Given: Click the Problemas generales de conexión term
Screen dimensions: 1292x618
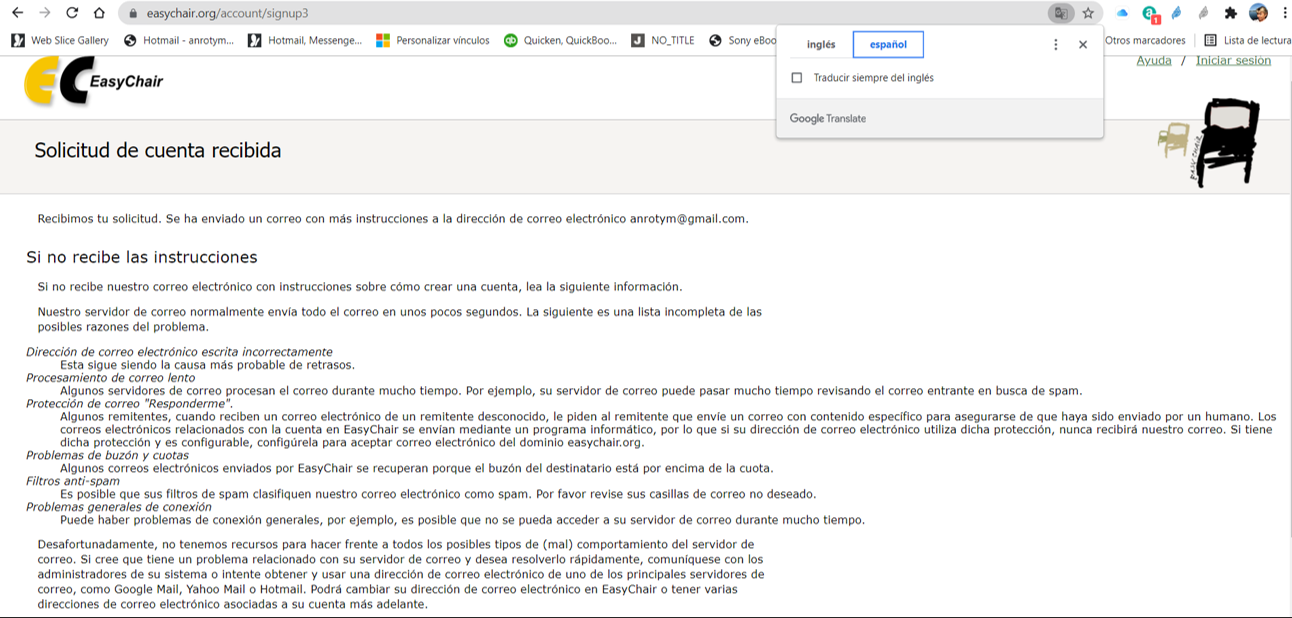Looking at the screenshot, I should 119,507.
